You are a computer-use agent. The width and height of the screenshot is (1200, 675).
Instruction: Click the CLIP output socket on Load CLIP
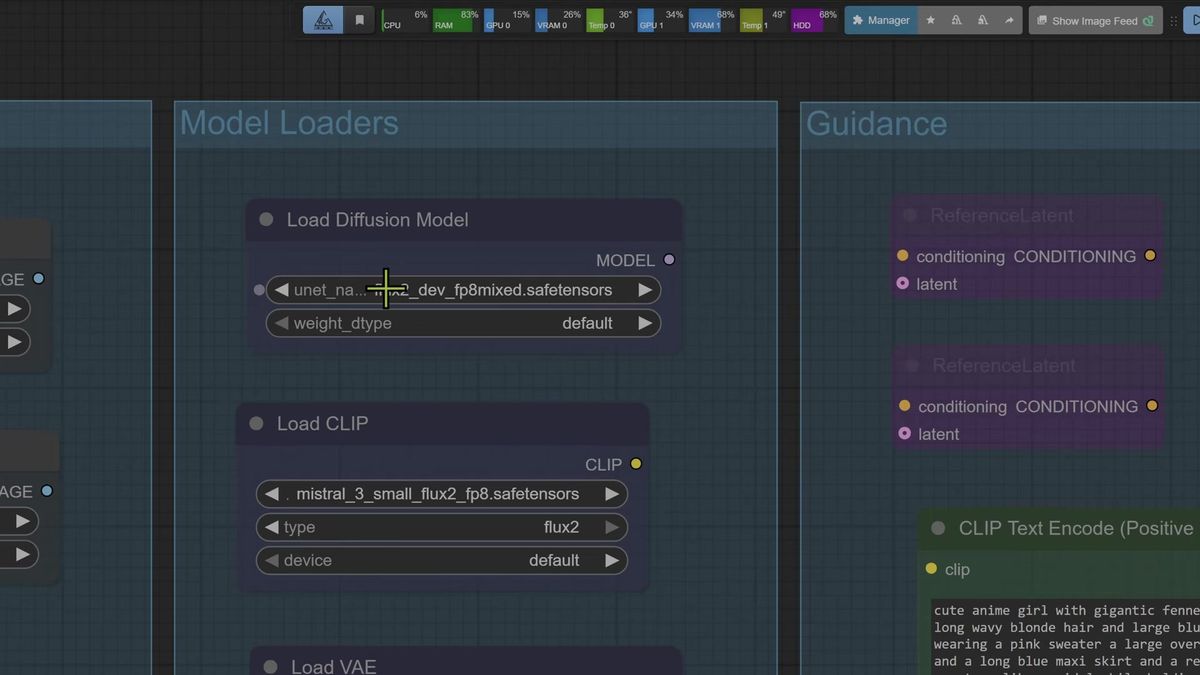click(x=636, y=464)
